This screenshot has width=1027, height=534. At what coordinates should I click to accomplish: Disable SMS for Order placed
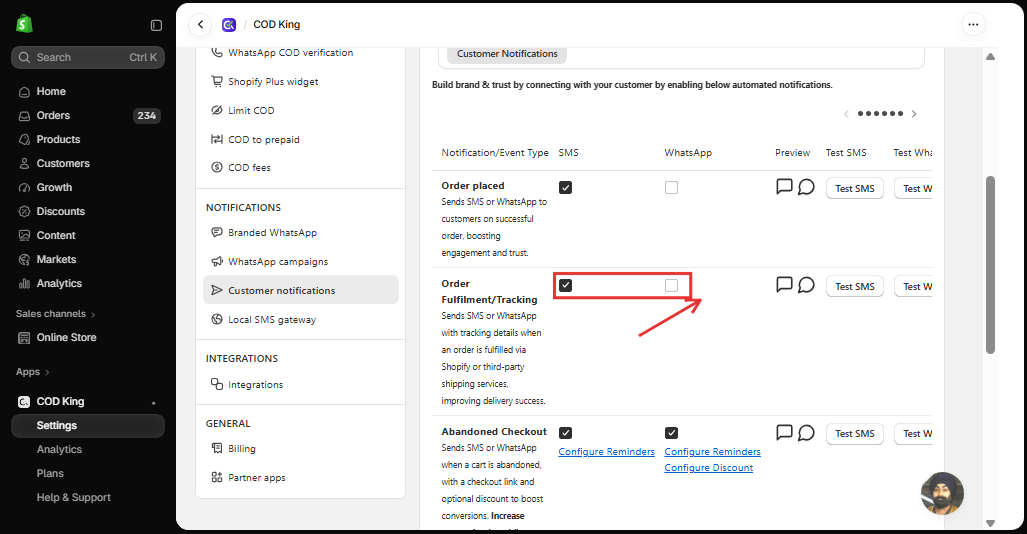565,187
